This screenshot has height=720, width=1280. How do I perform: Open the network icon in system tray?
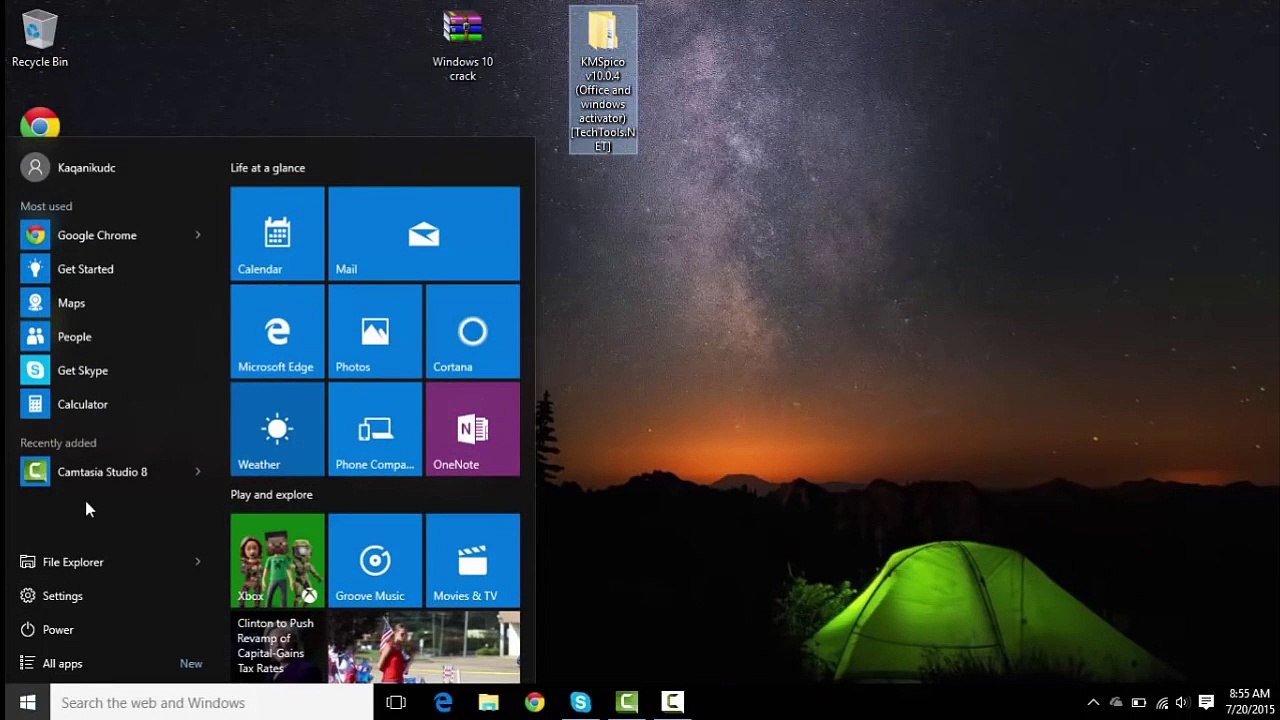1161,702
